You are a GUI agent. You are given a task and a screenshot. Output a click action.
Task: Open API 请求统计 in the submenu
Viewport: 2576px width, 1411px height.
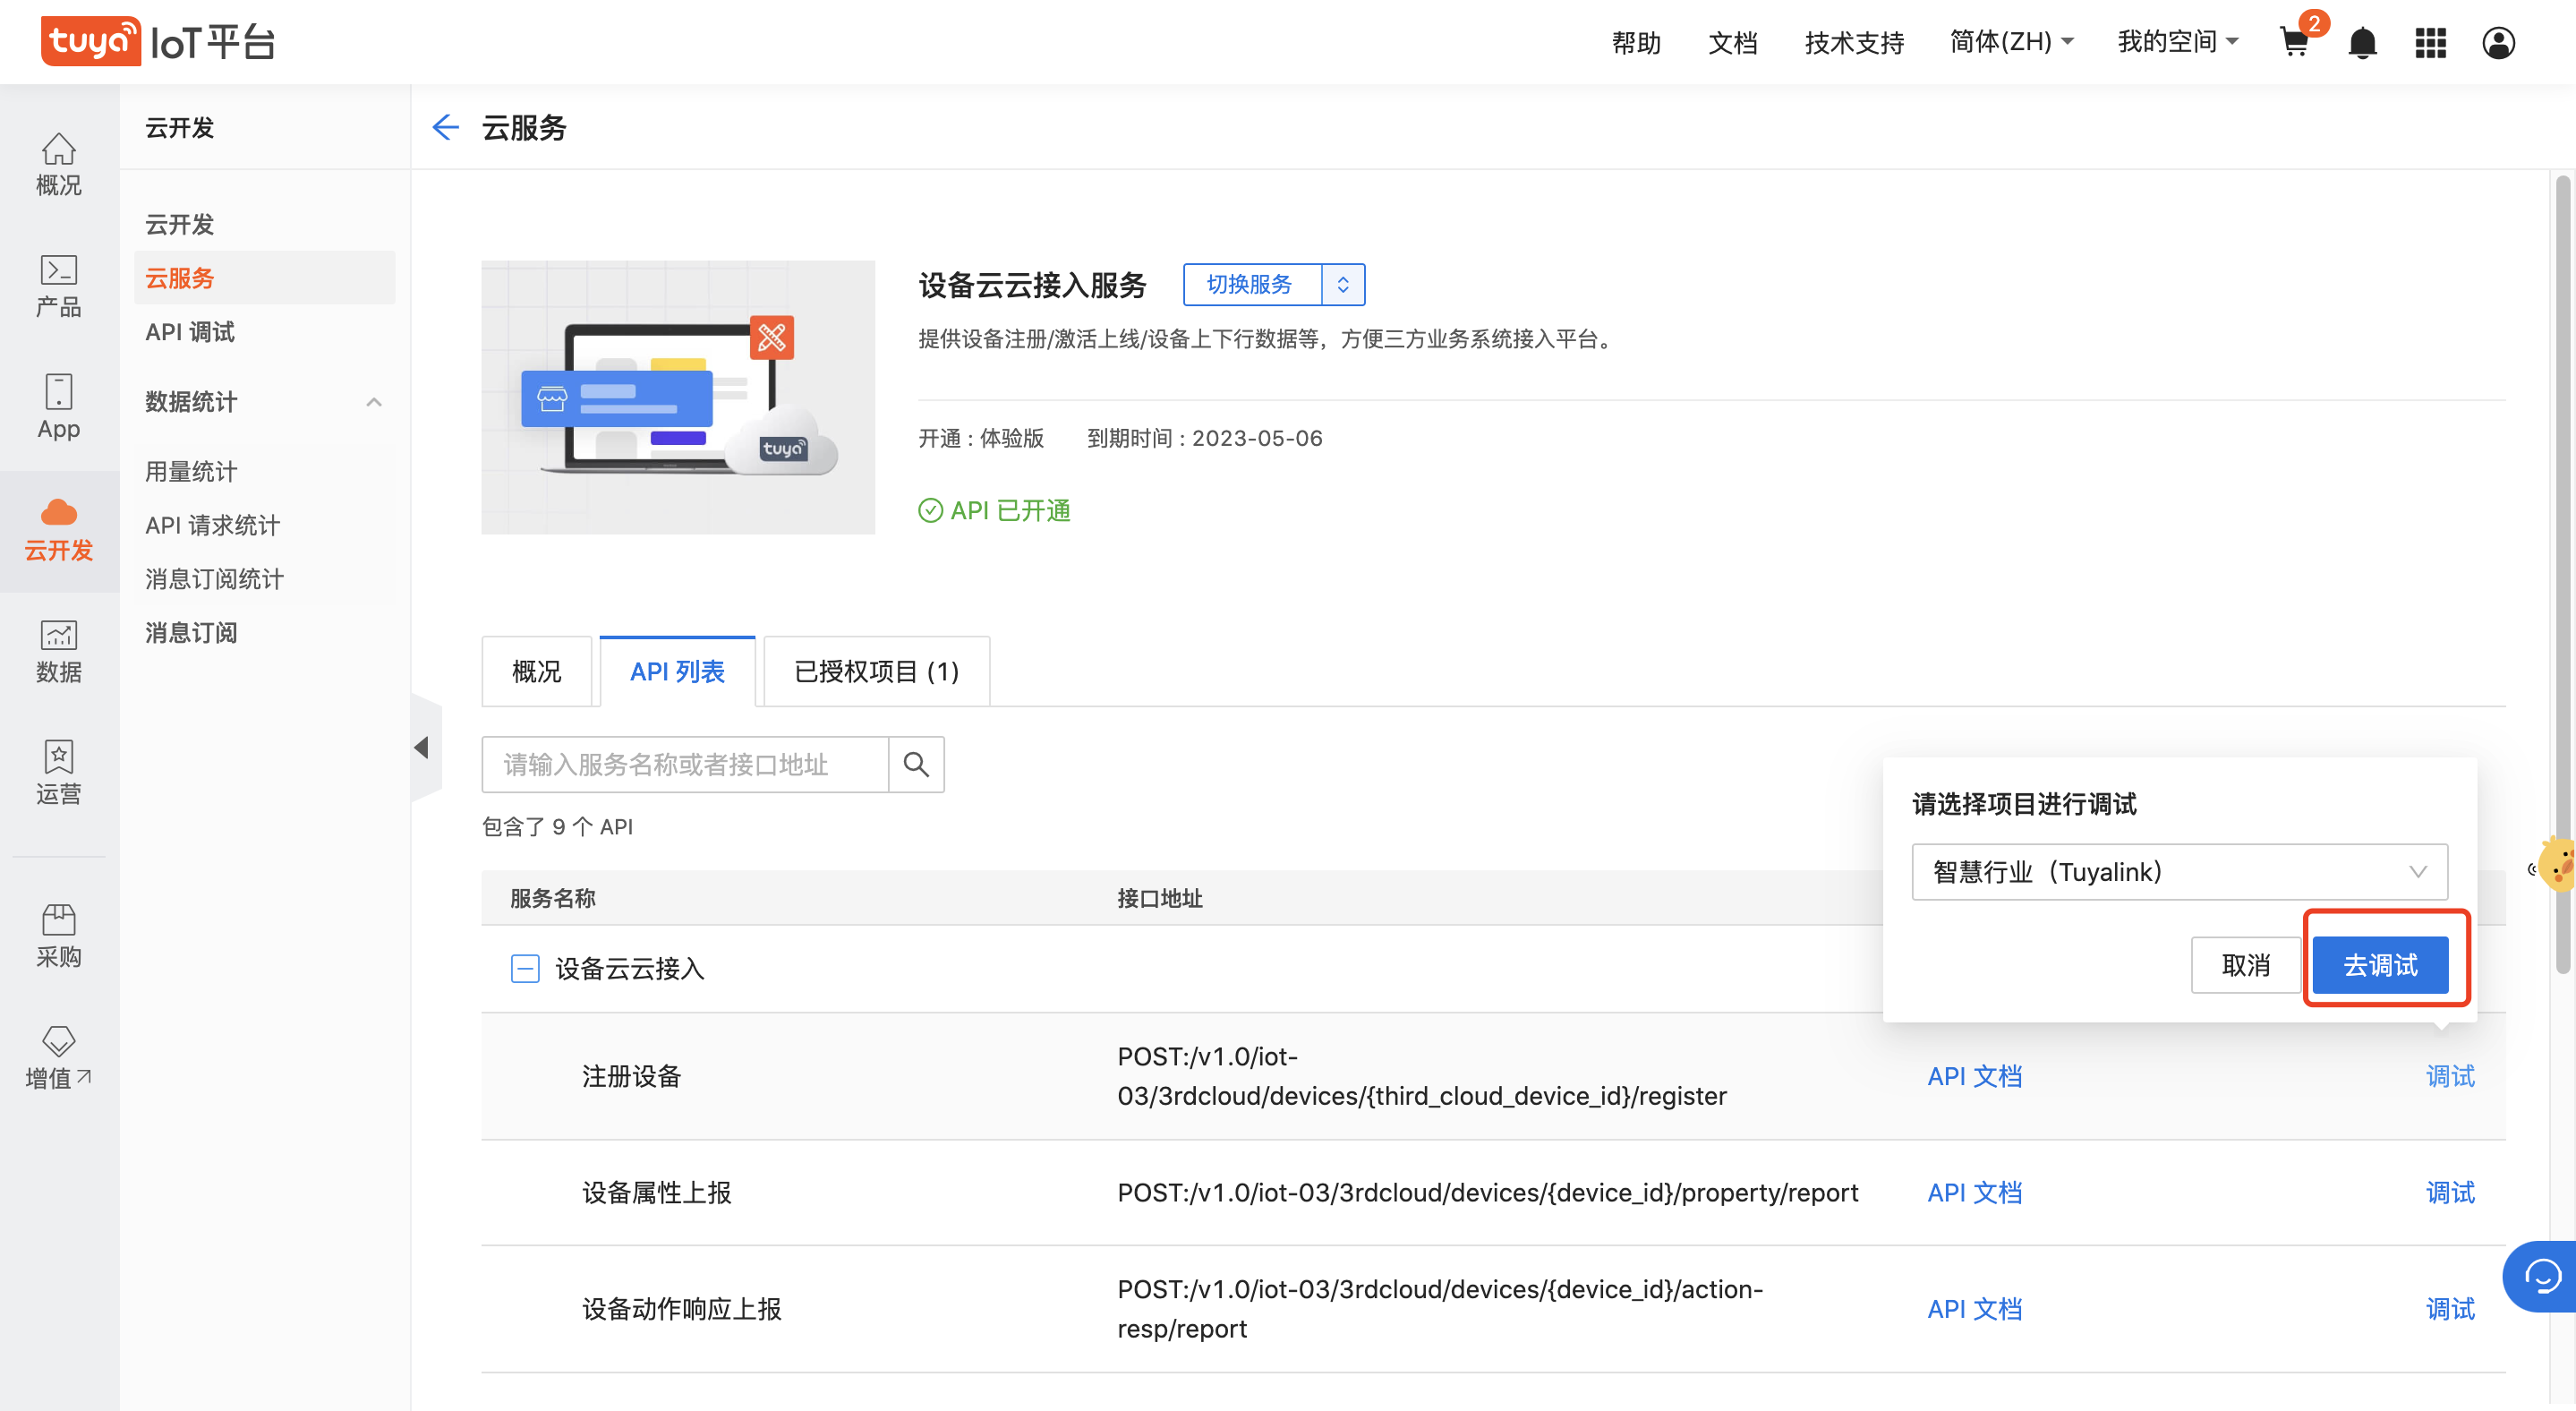click(213, 526)
